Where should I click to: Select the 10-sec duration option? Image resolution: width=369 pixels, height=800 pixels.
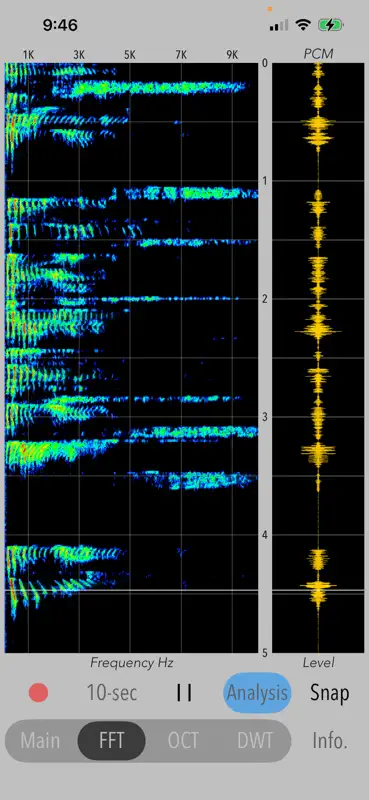pos(112,693)
